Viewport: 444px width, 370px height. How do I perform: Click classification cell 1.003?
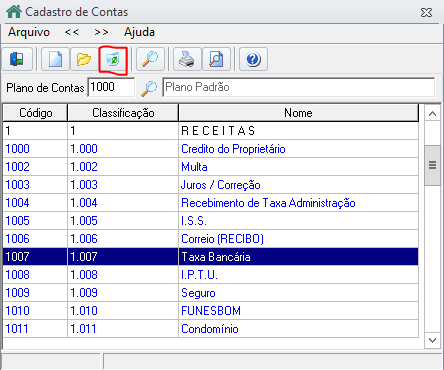[x=123, y=185]
